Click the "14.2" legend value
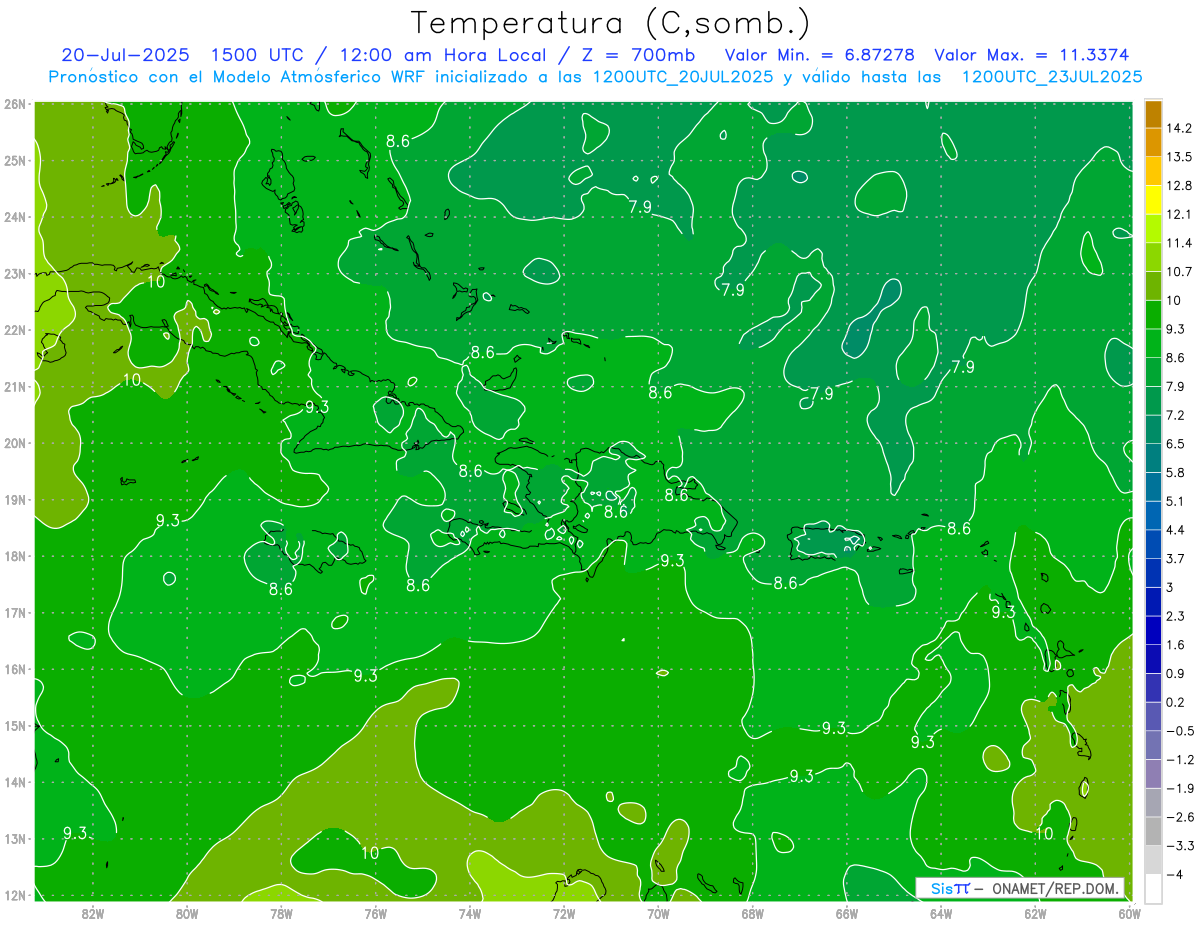 (1179, 128)
